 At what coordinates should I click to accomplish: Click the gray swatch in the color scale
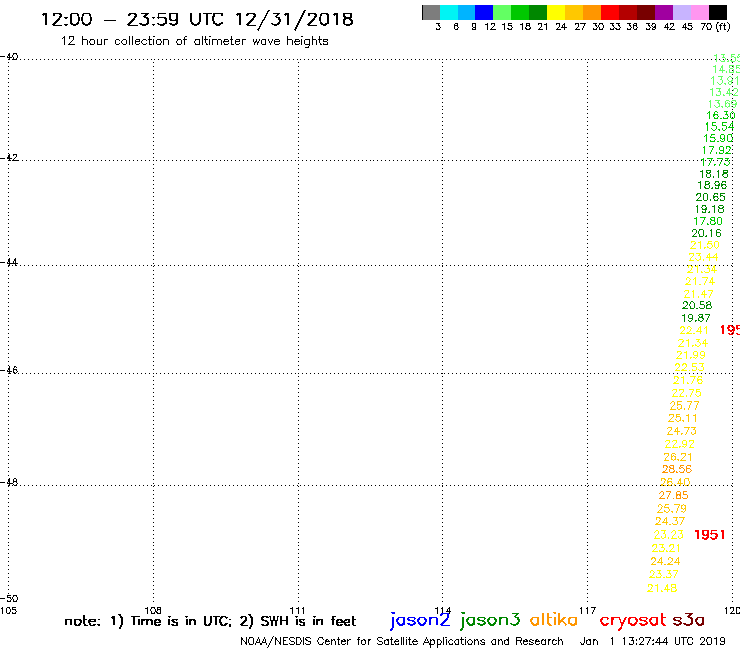pos(431,12)
